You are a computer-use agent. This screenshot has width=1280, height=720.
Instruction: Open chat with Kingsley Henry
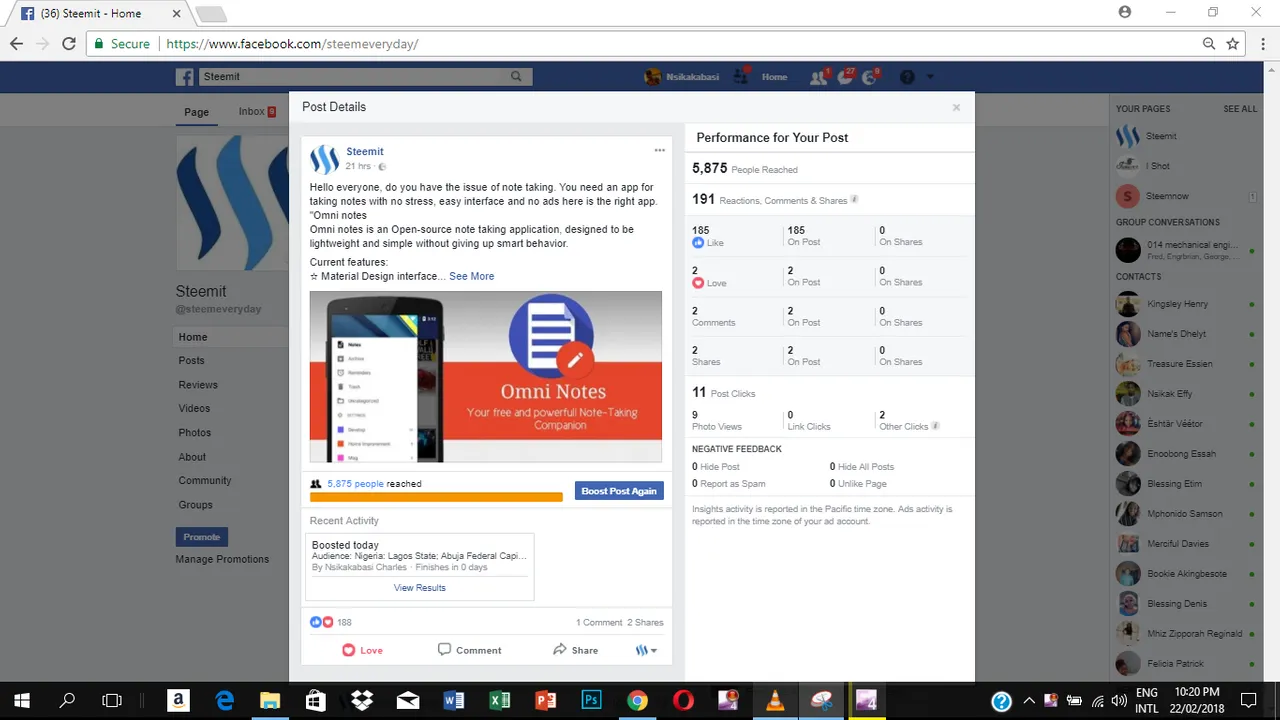1185,304
